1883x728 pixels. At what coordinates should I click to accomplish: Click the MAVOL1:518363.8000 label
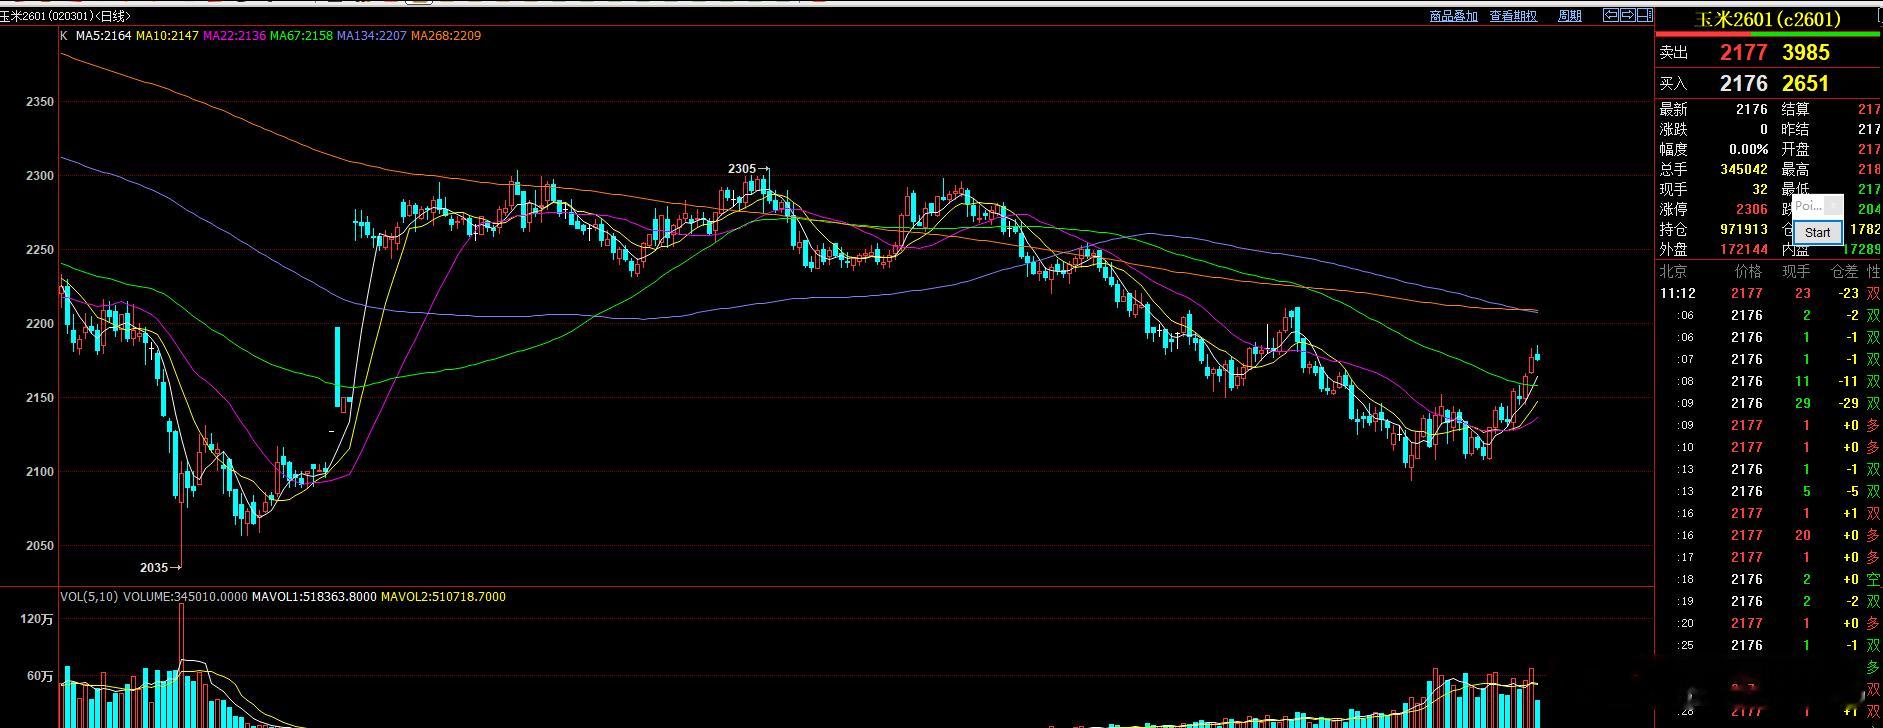(314, 597)
